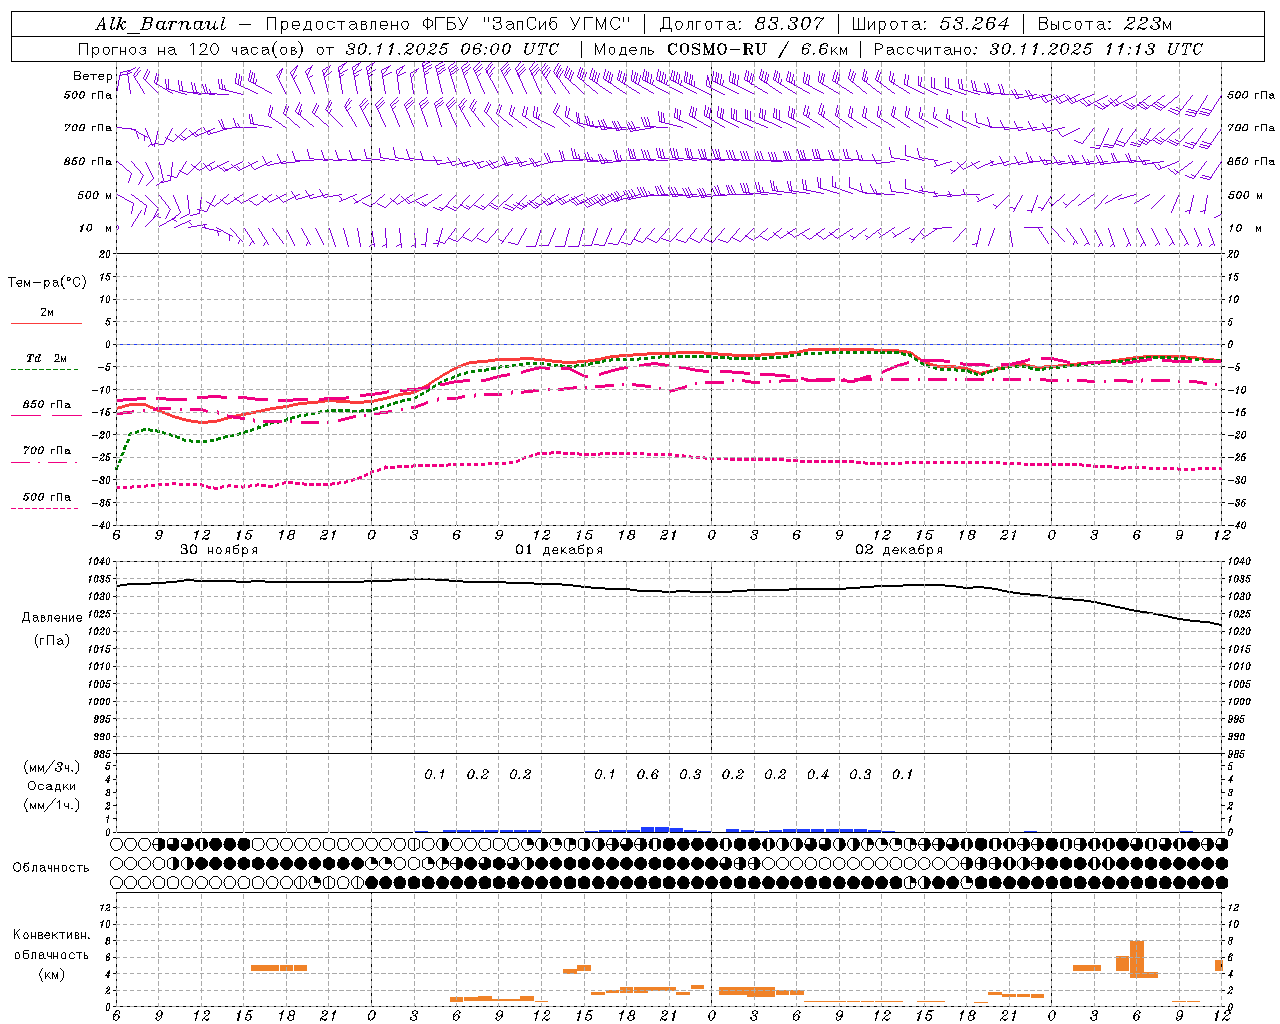1280x1024 pixels.
Task: Click the date label 30 ноября
Action: coord(219,550)
